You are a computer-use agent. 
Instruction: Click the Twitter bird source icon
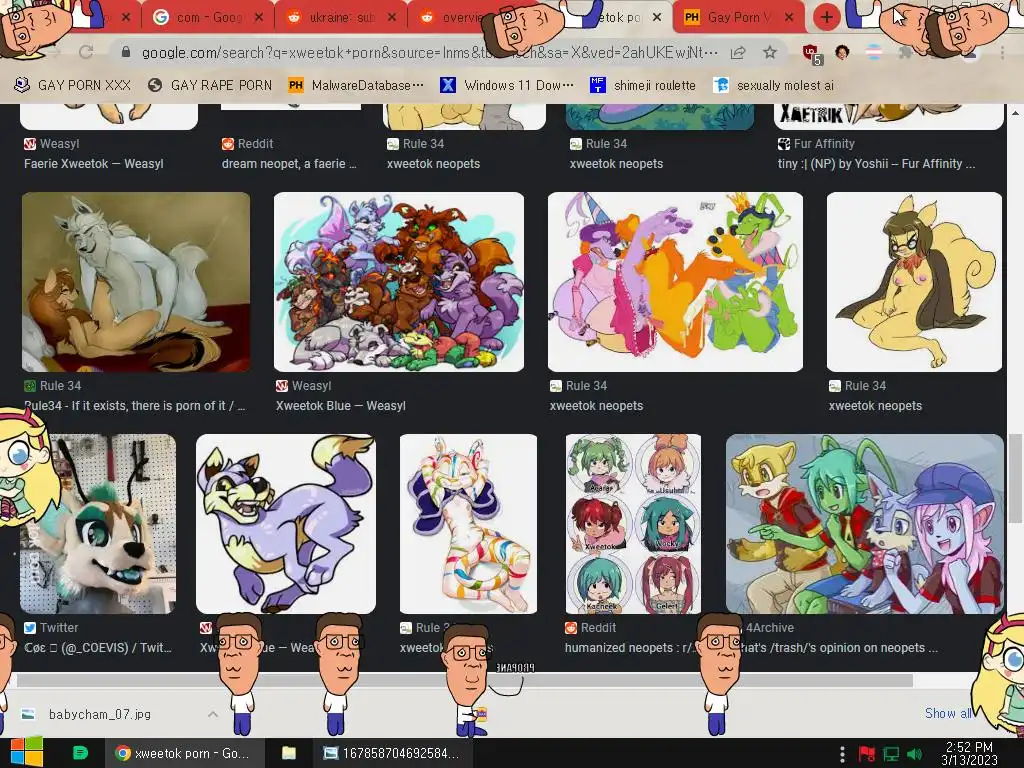point(29,628)
